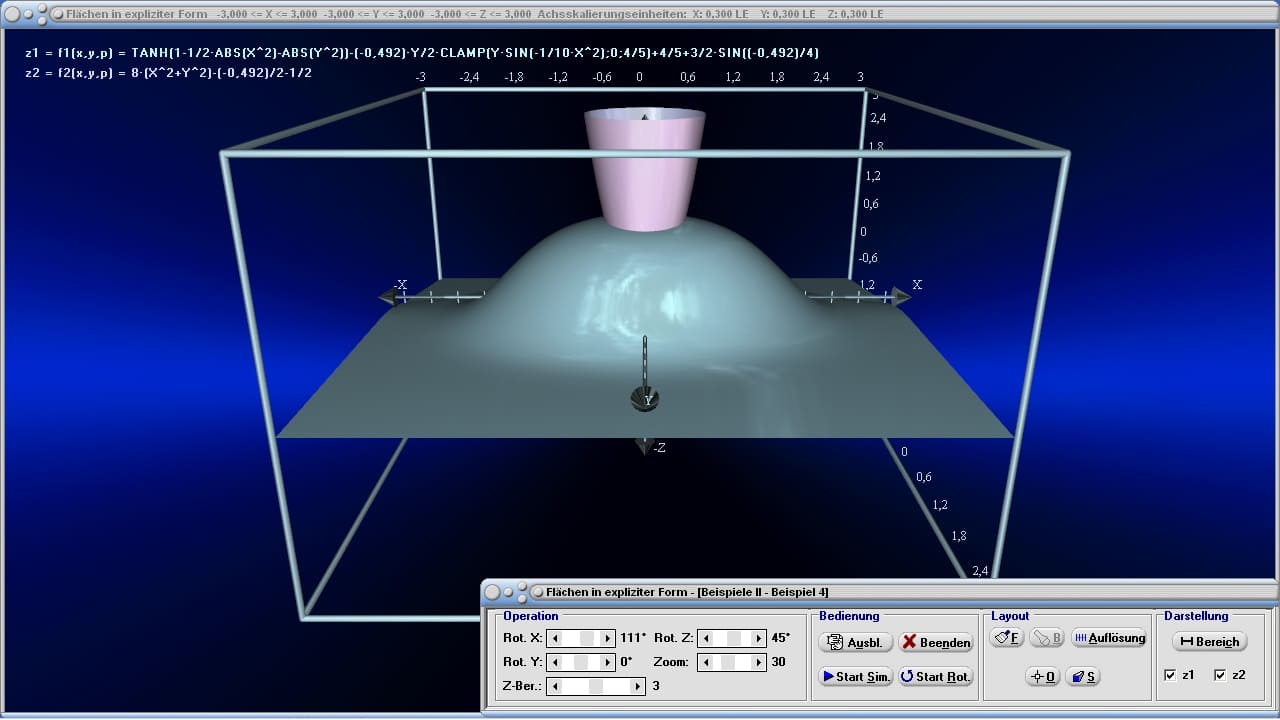The width and height of the screenshot is (1280, 720).
Task: Toggle the z2 surface checkbox
Action: [x=1220, y=675]
